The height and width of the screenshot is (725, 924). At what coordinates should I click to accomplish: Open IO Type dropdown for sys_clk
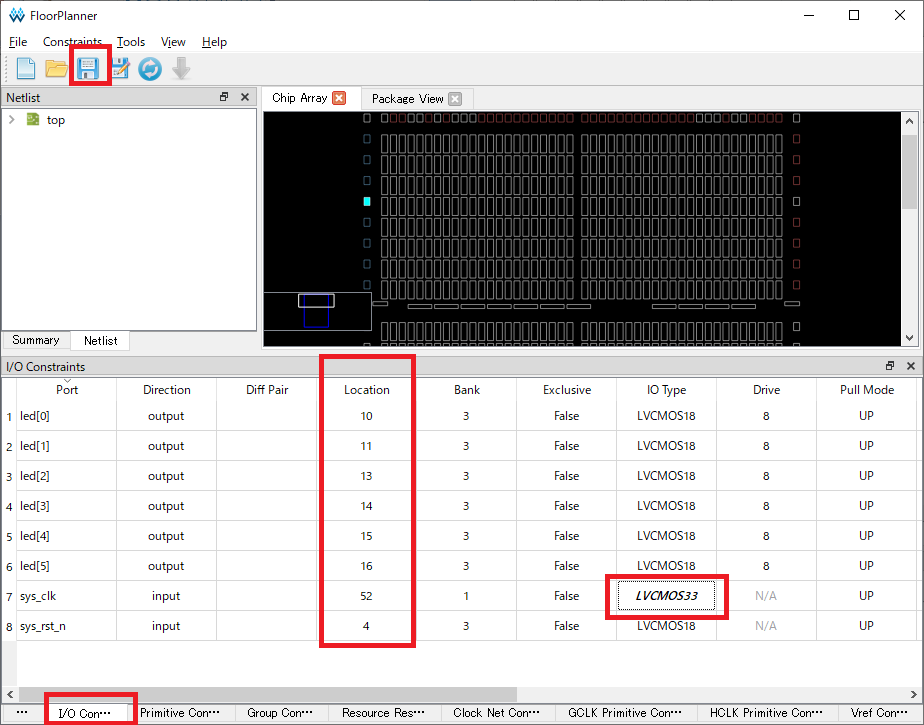tap(666, 596)
